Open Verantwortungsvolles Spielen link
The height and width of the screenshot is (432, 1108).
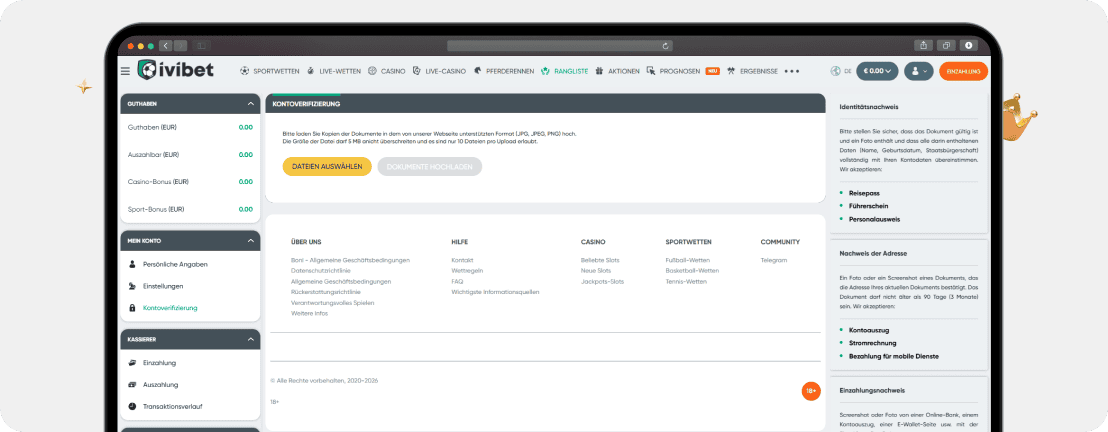tap(332, 303)
